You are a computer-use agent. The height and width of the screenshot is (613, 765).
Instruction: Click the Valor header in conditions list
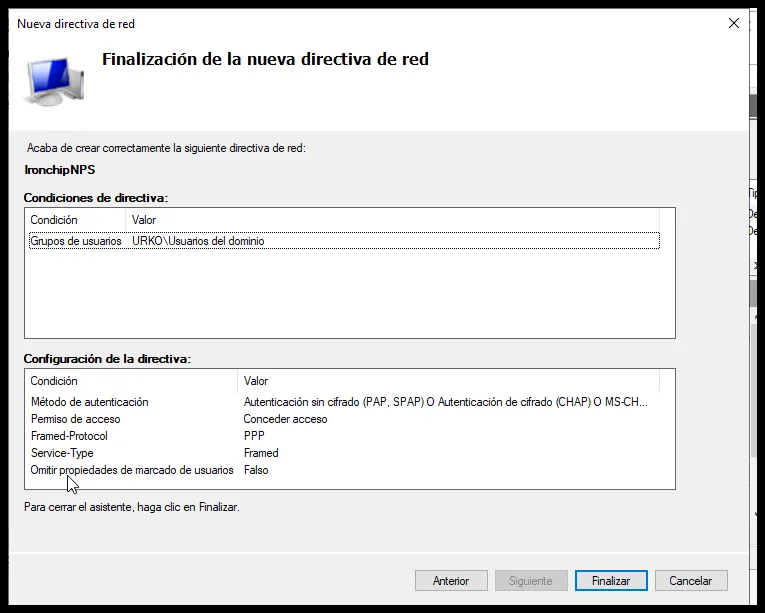tap(392, 220)
